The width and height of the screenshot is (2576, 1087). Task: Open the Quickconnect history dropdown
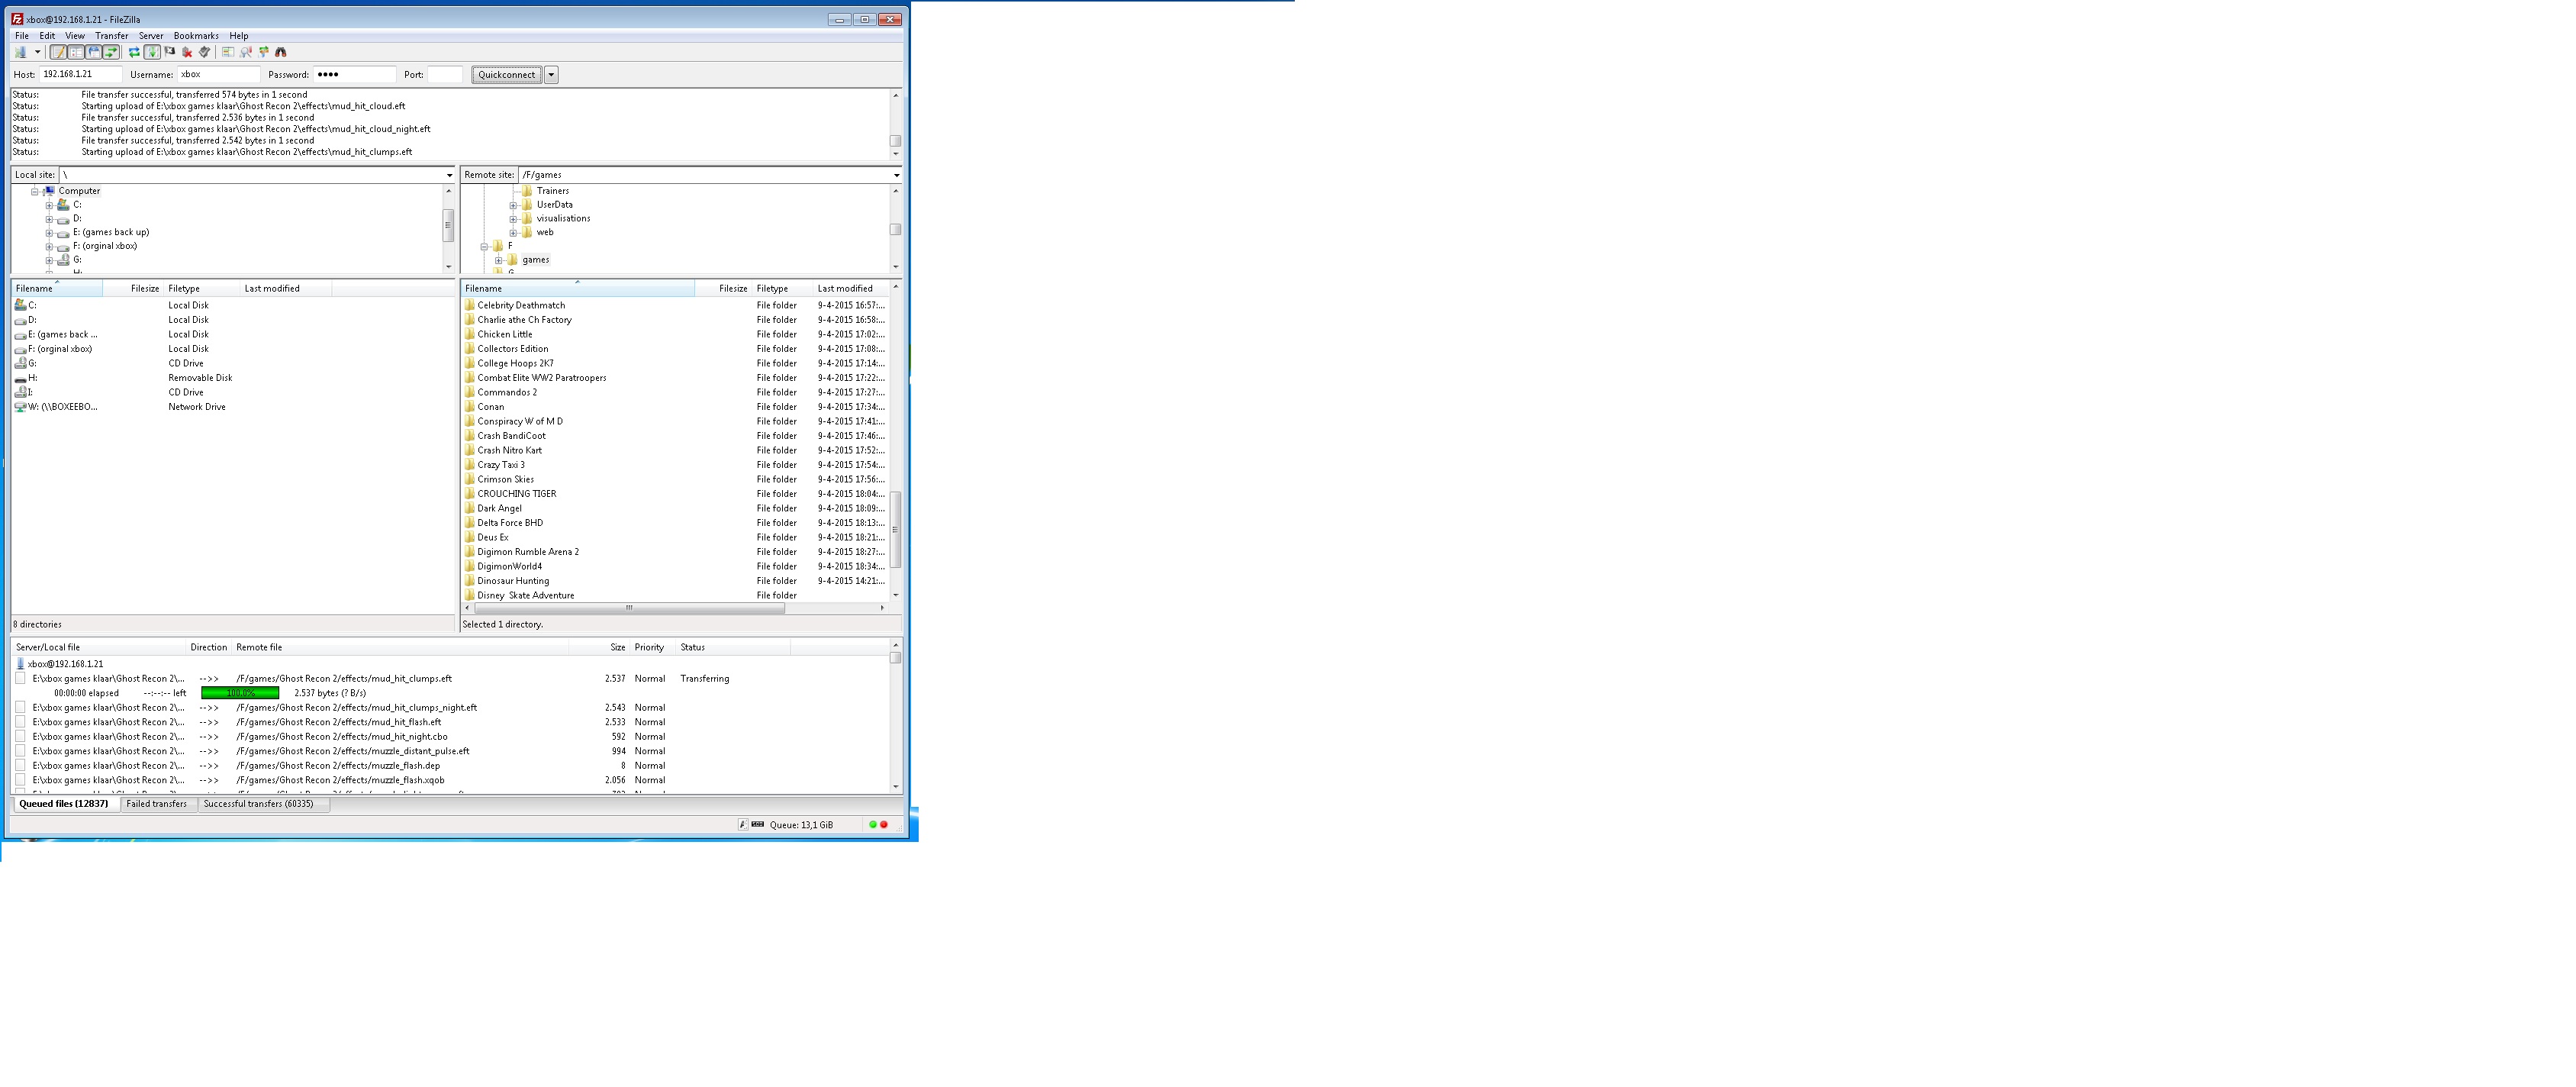click(551, 75)
